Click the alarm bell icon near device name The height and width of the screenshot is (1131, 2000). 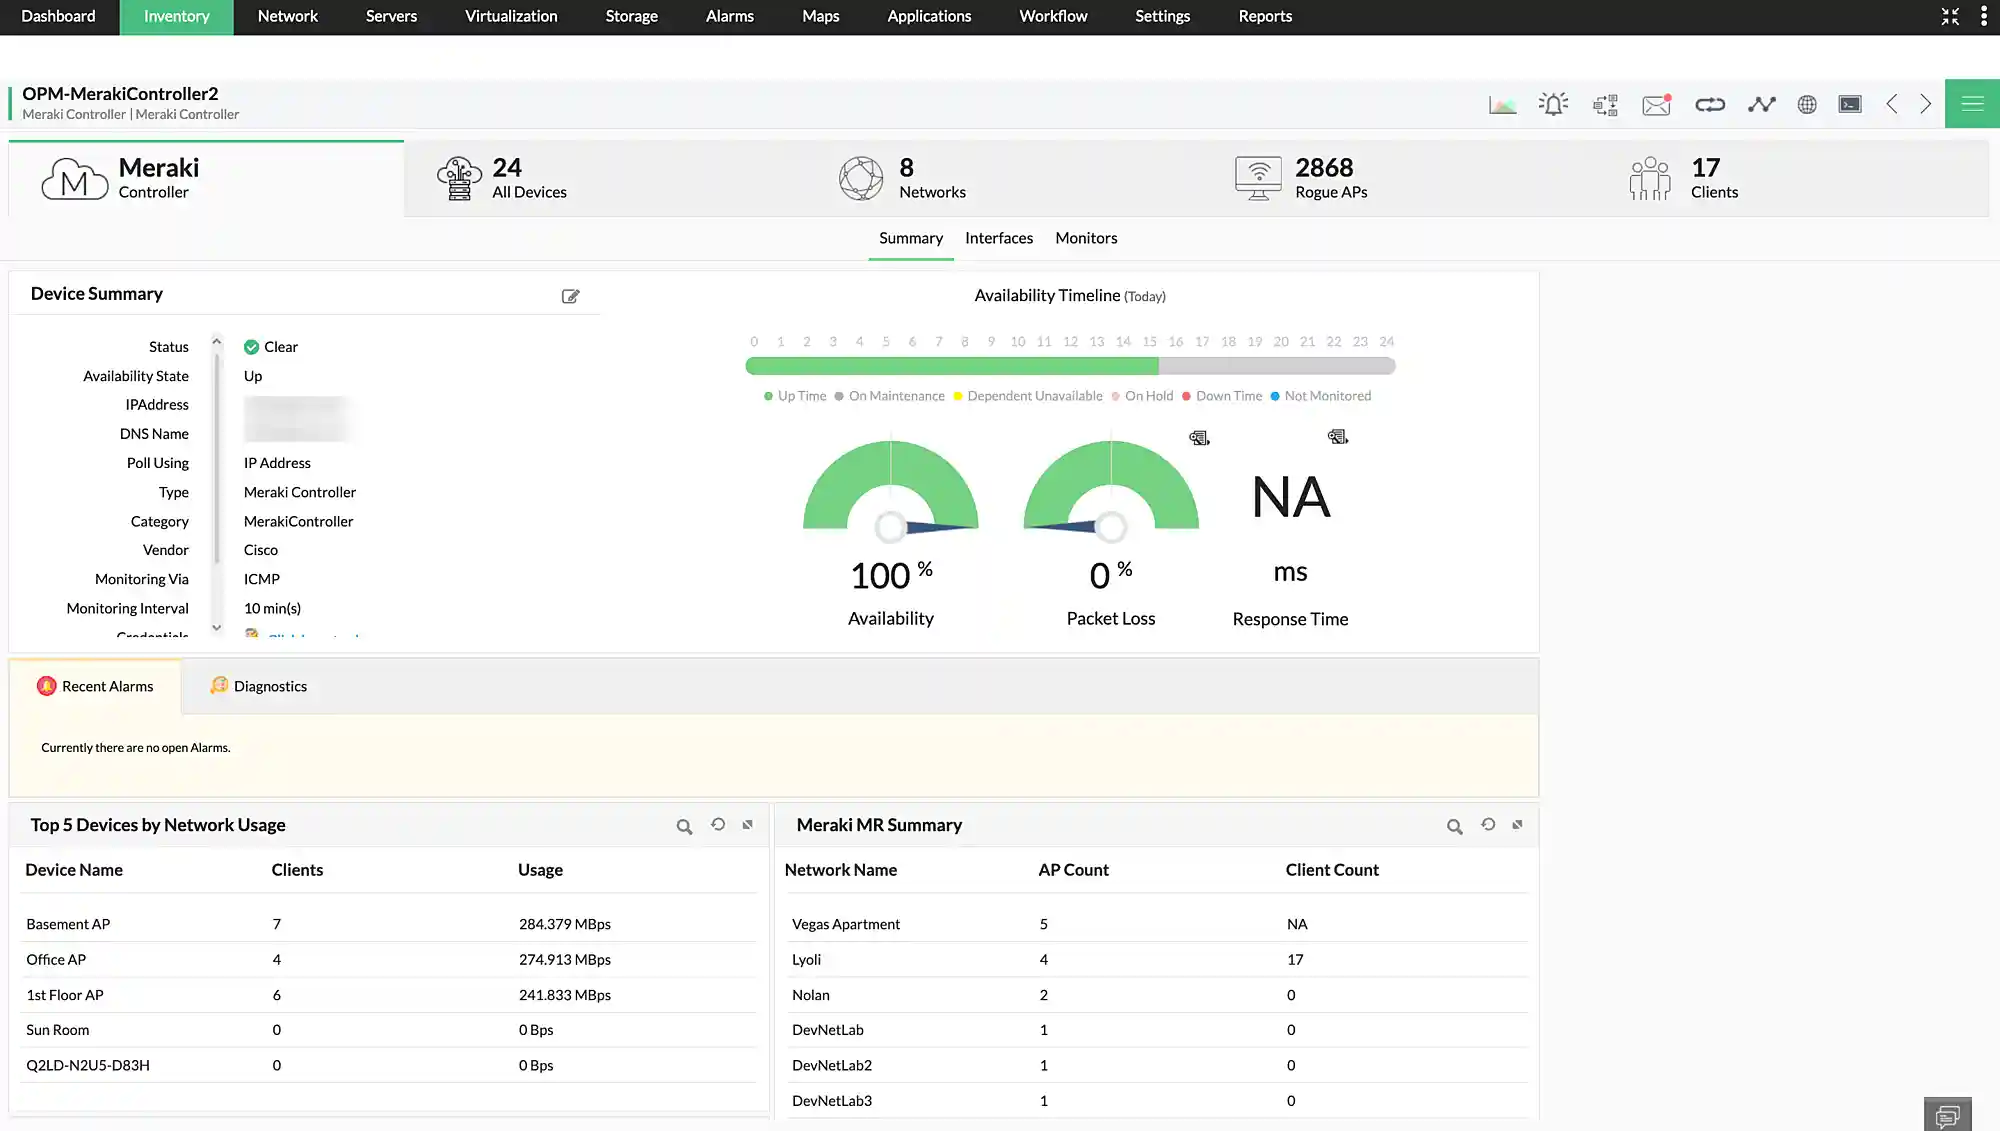point(1553,103)
